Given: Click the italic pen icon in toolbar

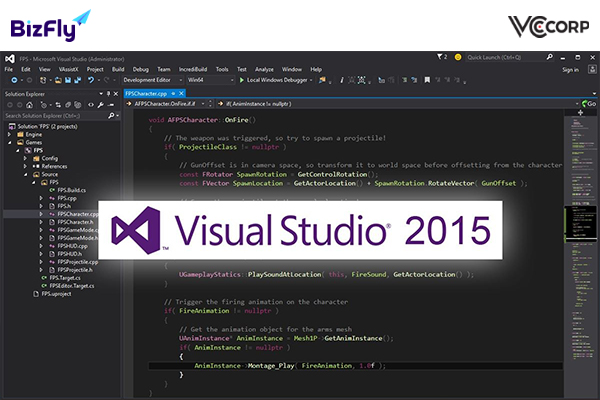Looking at the screenshot, I should tap(342, 80).
